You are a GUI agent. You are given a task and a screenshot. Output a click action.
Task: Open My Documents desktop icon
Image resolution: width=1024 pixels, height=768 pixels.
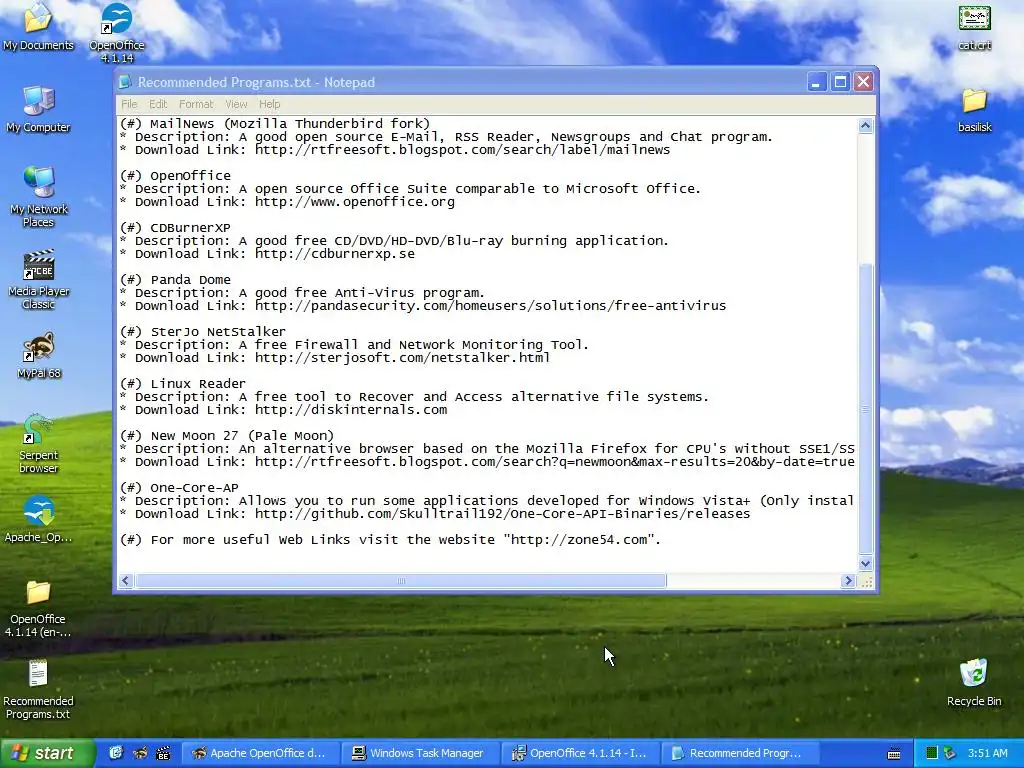(x=38, y=26)
